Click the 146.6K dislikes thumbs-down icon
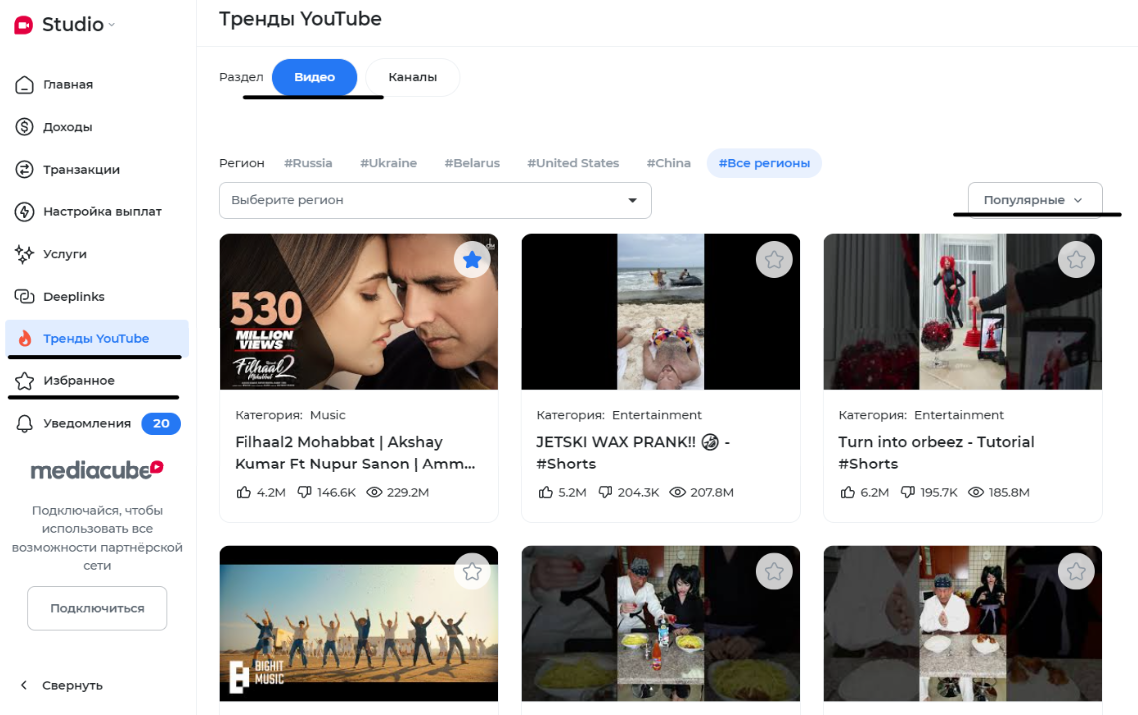The width and height of the screenshot is (1138, 715). 304,492
